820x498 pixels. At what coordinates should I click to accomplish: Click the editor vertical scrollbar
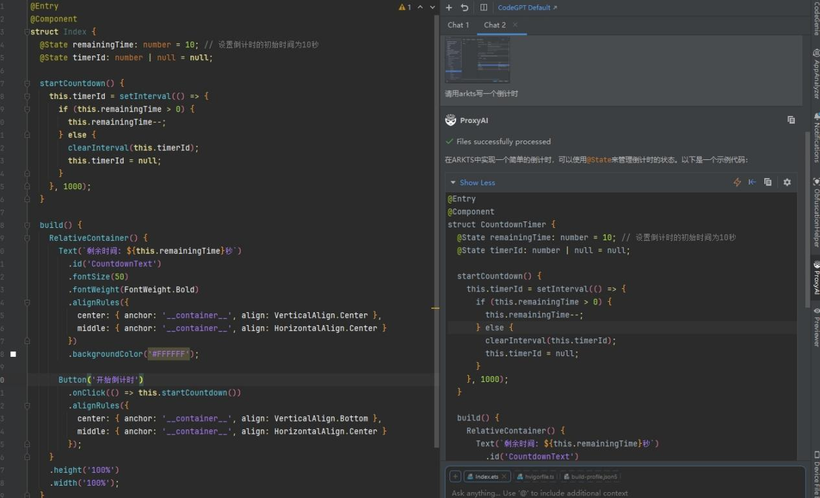pyautogui.click(x=437, y=230)
